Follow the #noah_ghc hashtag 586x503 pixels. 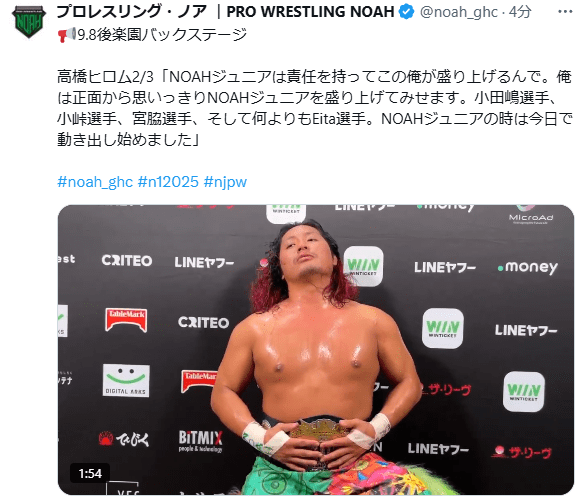95,182
